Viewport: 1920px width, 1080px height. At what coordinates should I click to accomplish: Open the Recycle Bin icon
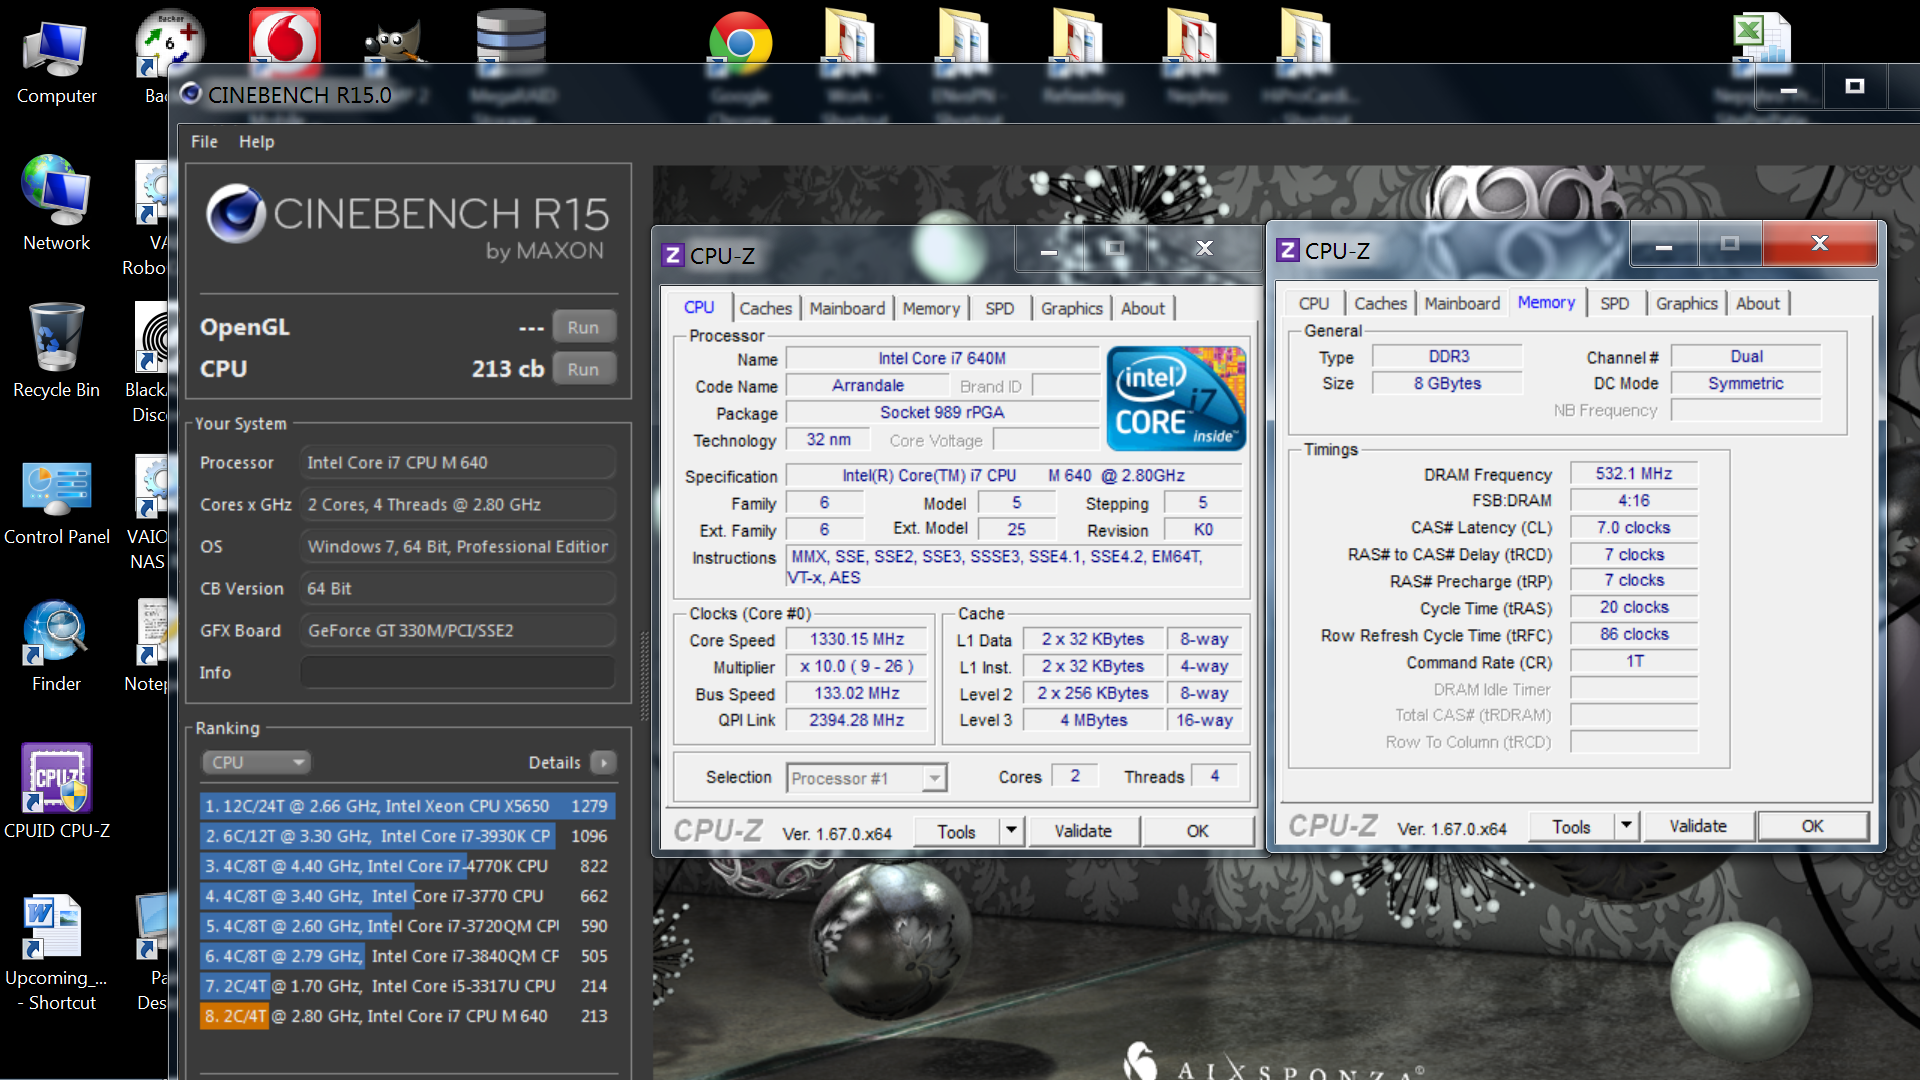56,352
